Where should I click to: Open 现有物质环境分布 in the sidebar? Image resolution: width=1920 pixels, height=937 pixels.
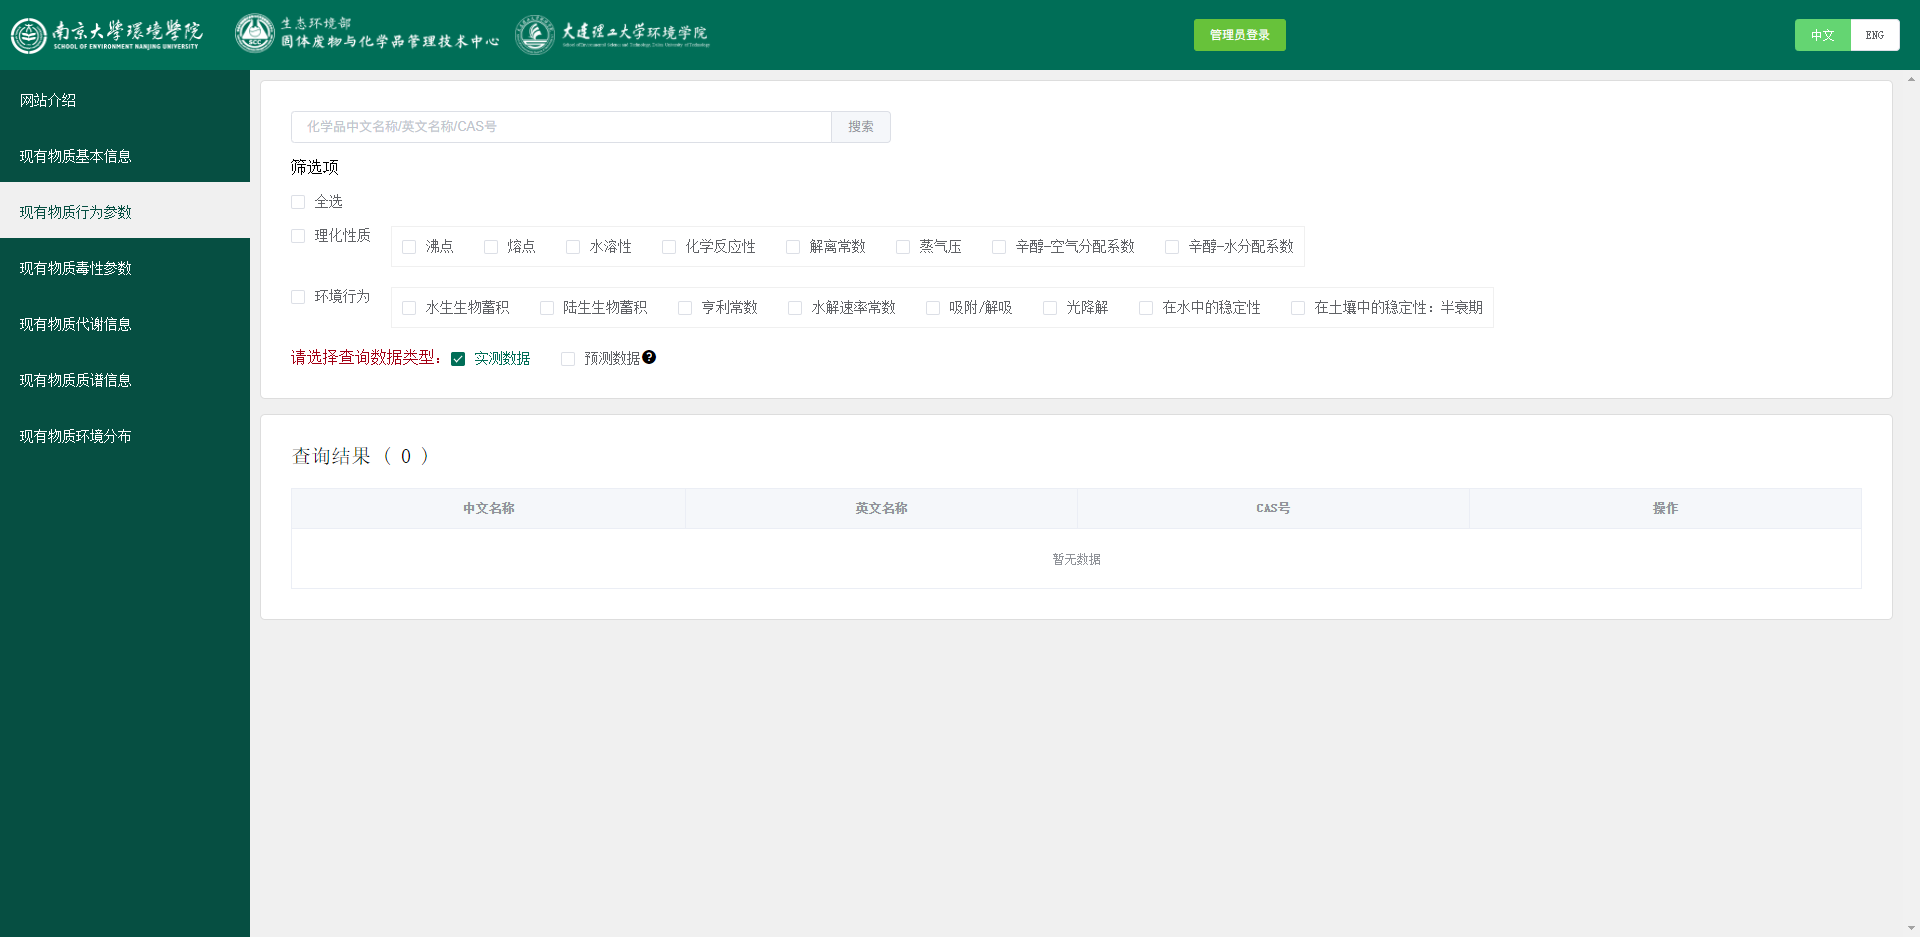tap(125, 436)
